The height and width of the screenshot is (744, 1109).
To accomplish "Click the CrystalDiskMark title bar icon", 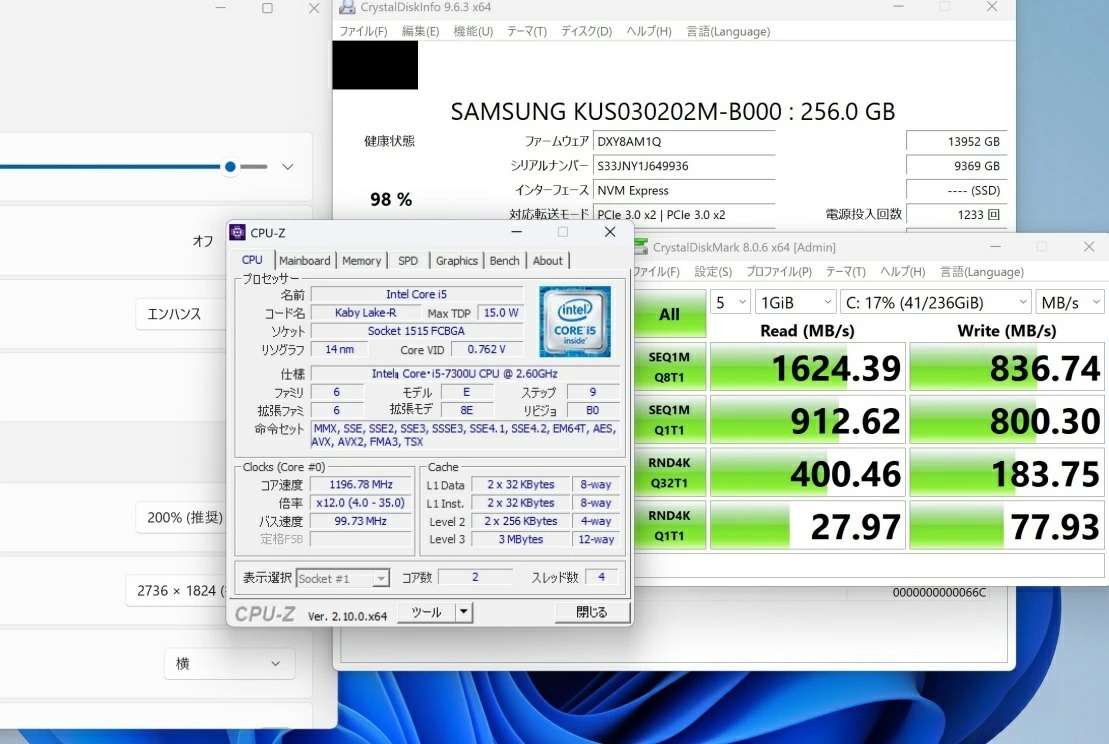I will pyautogui.click(x=640, y=247).
